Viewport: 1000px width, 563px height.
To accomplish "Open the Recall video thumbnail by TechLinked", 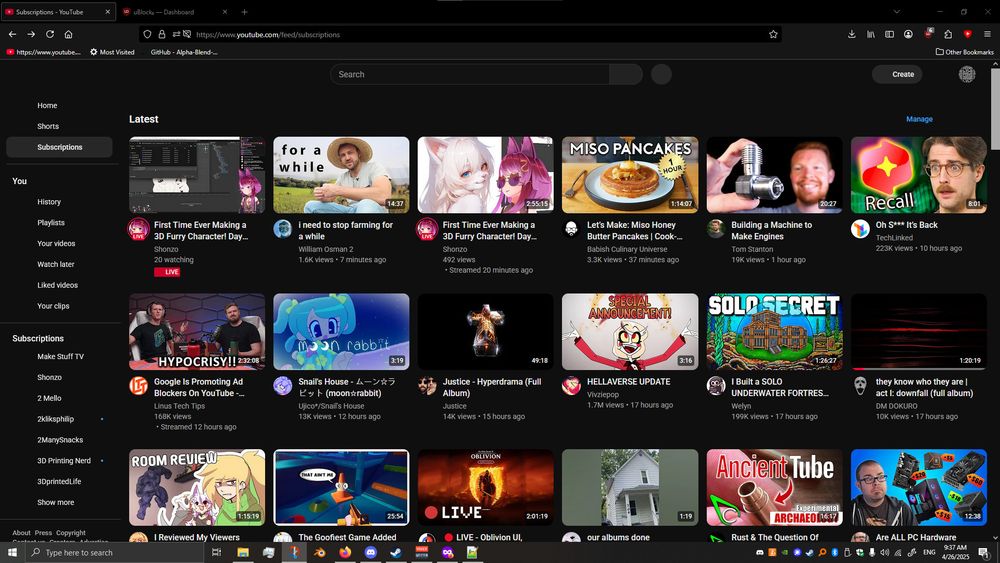I will point(919,175).
